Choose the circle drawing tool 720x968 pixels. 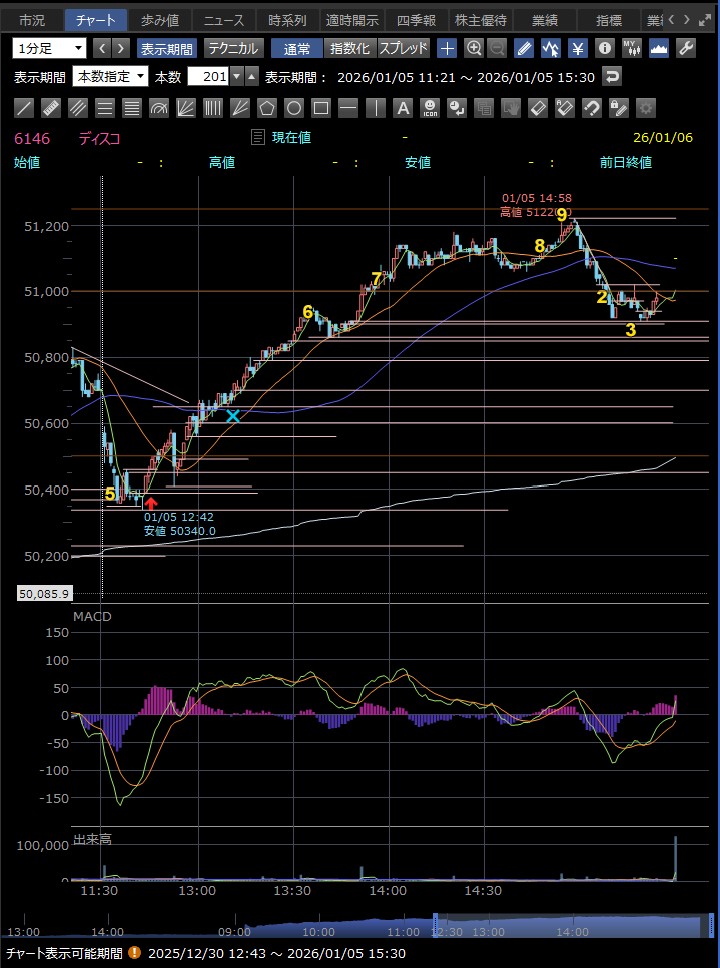(x=294, y=108)
